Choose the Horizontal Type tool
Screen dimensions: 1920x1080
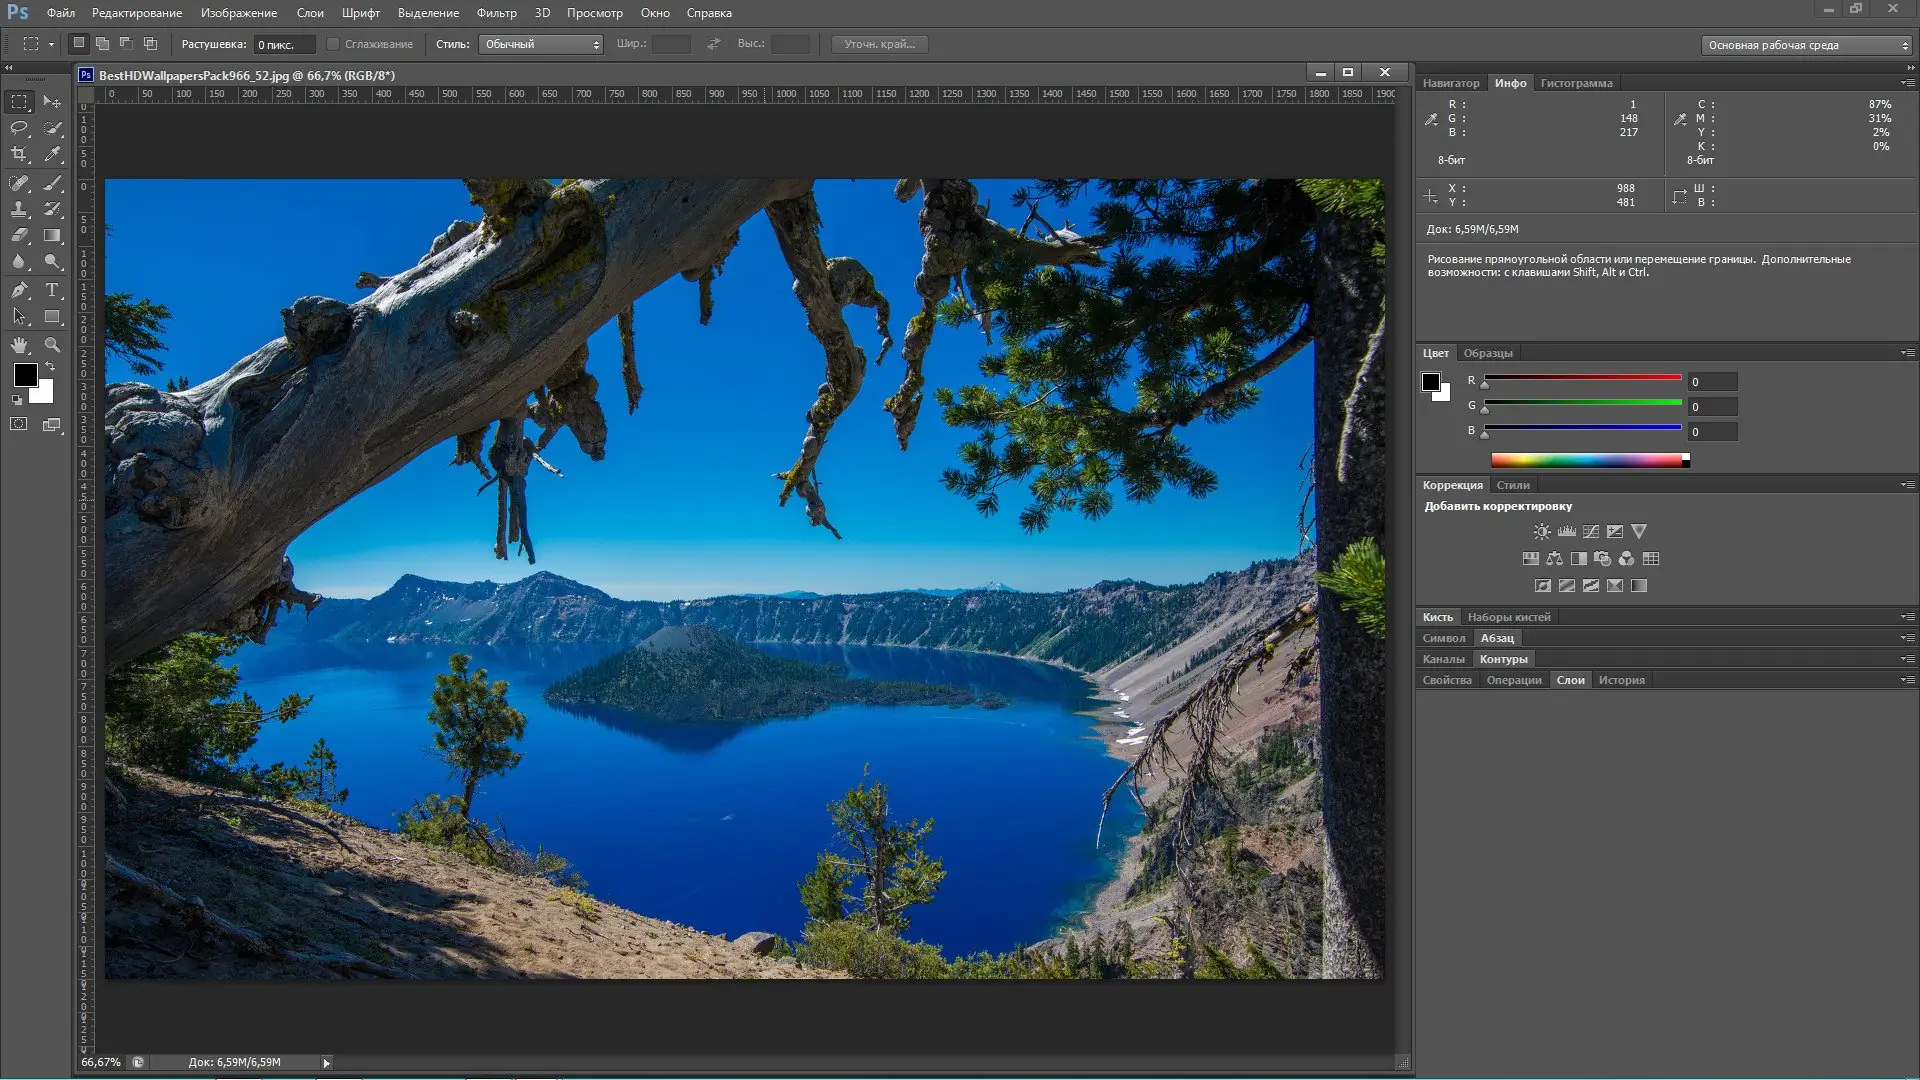53,290
